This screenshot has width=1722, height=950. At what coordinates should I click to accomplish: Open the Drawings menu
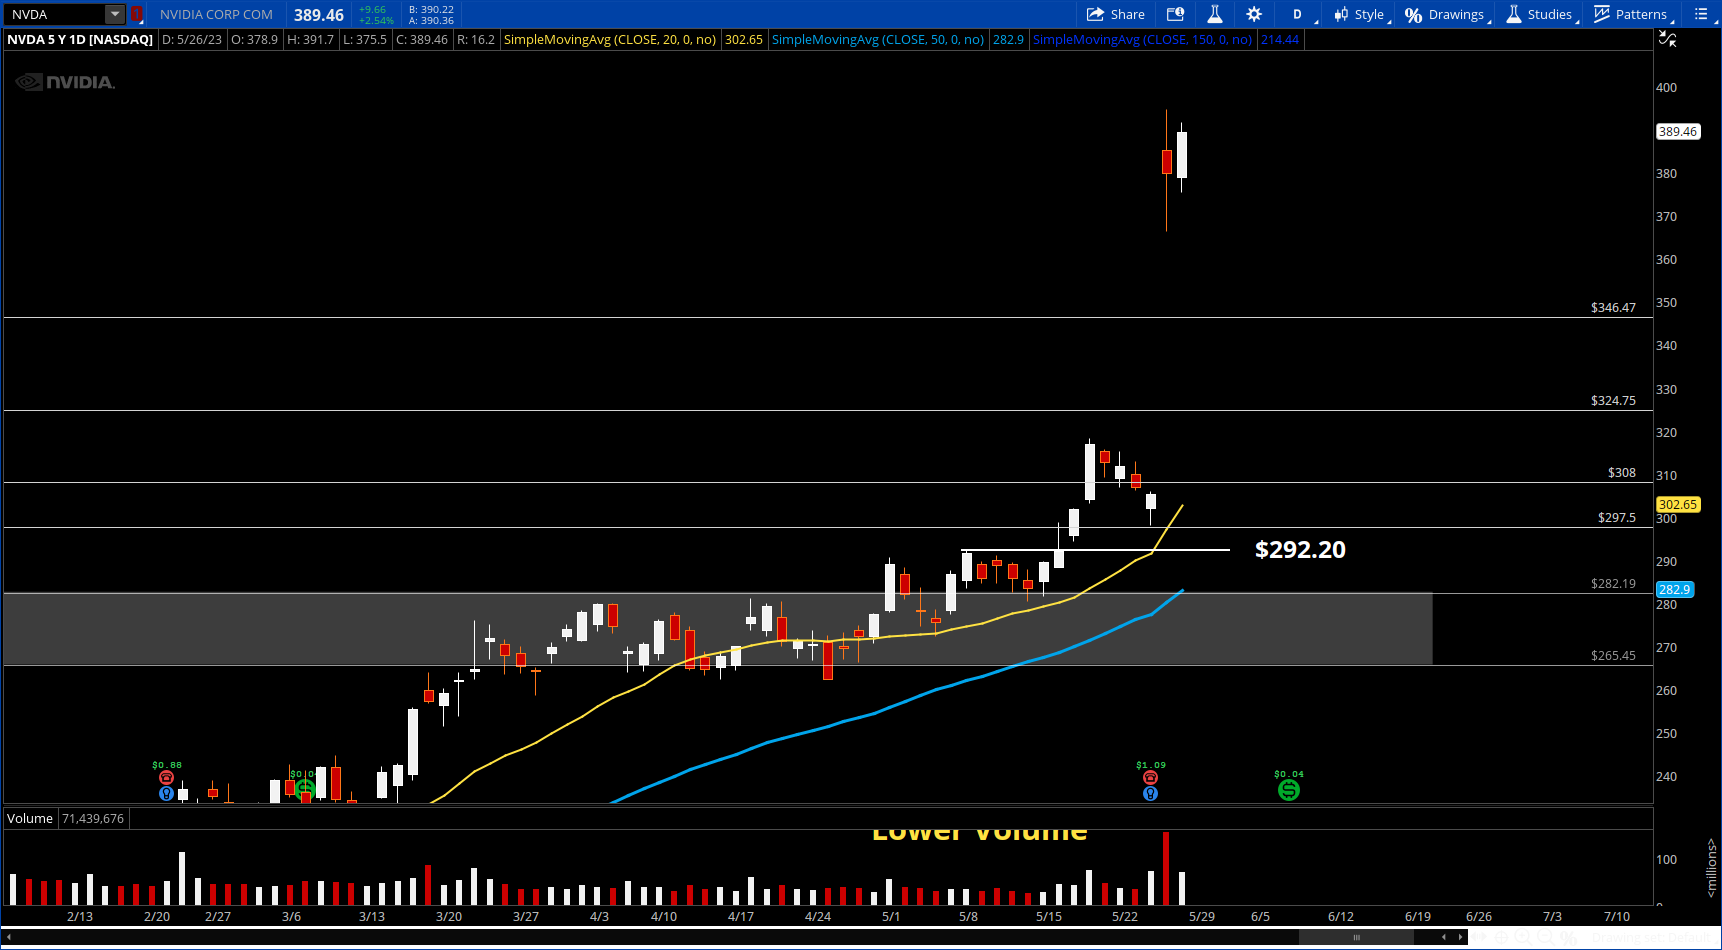click(x=1446, y=14)
